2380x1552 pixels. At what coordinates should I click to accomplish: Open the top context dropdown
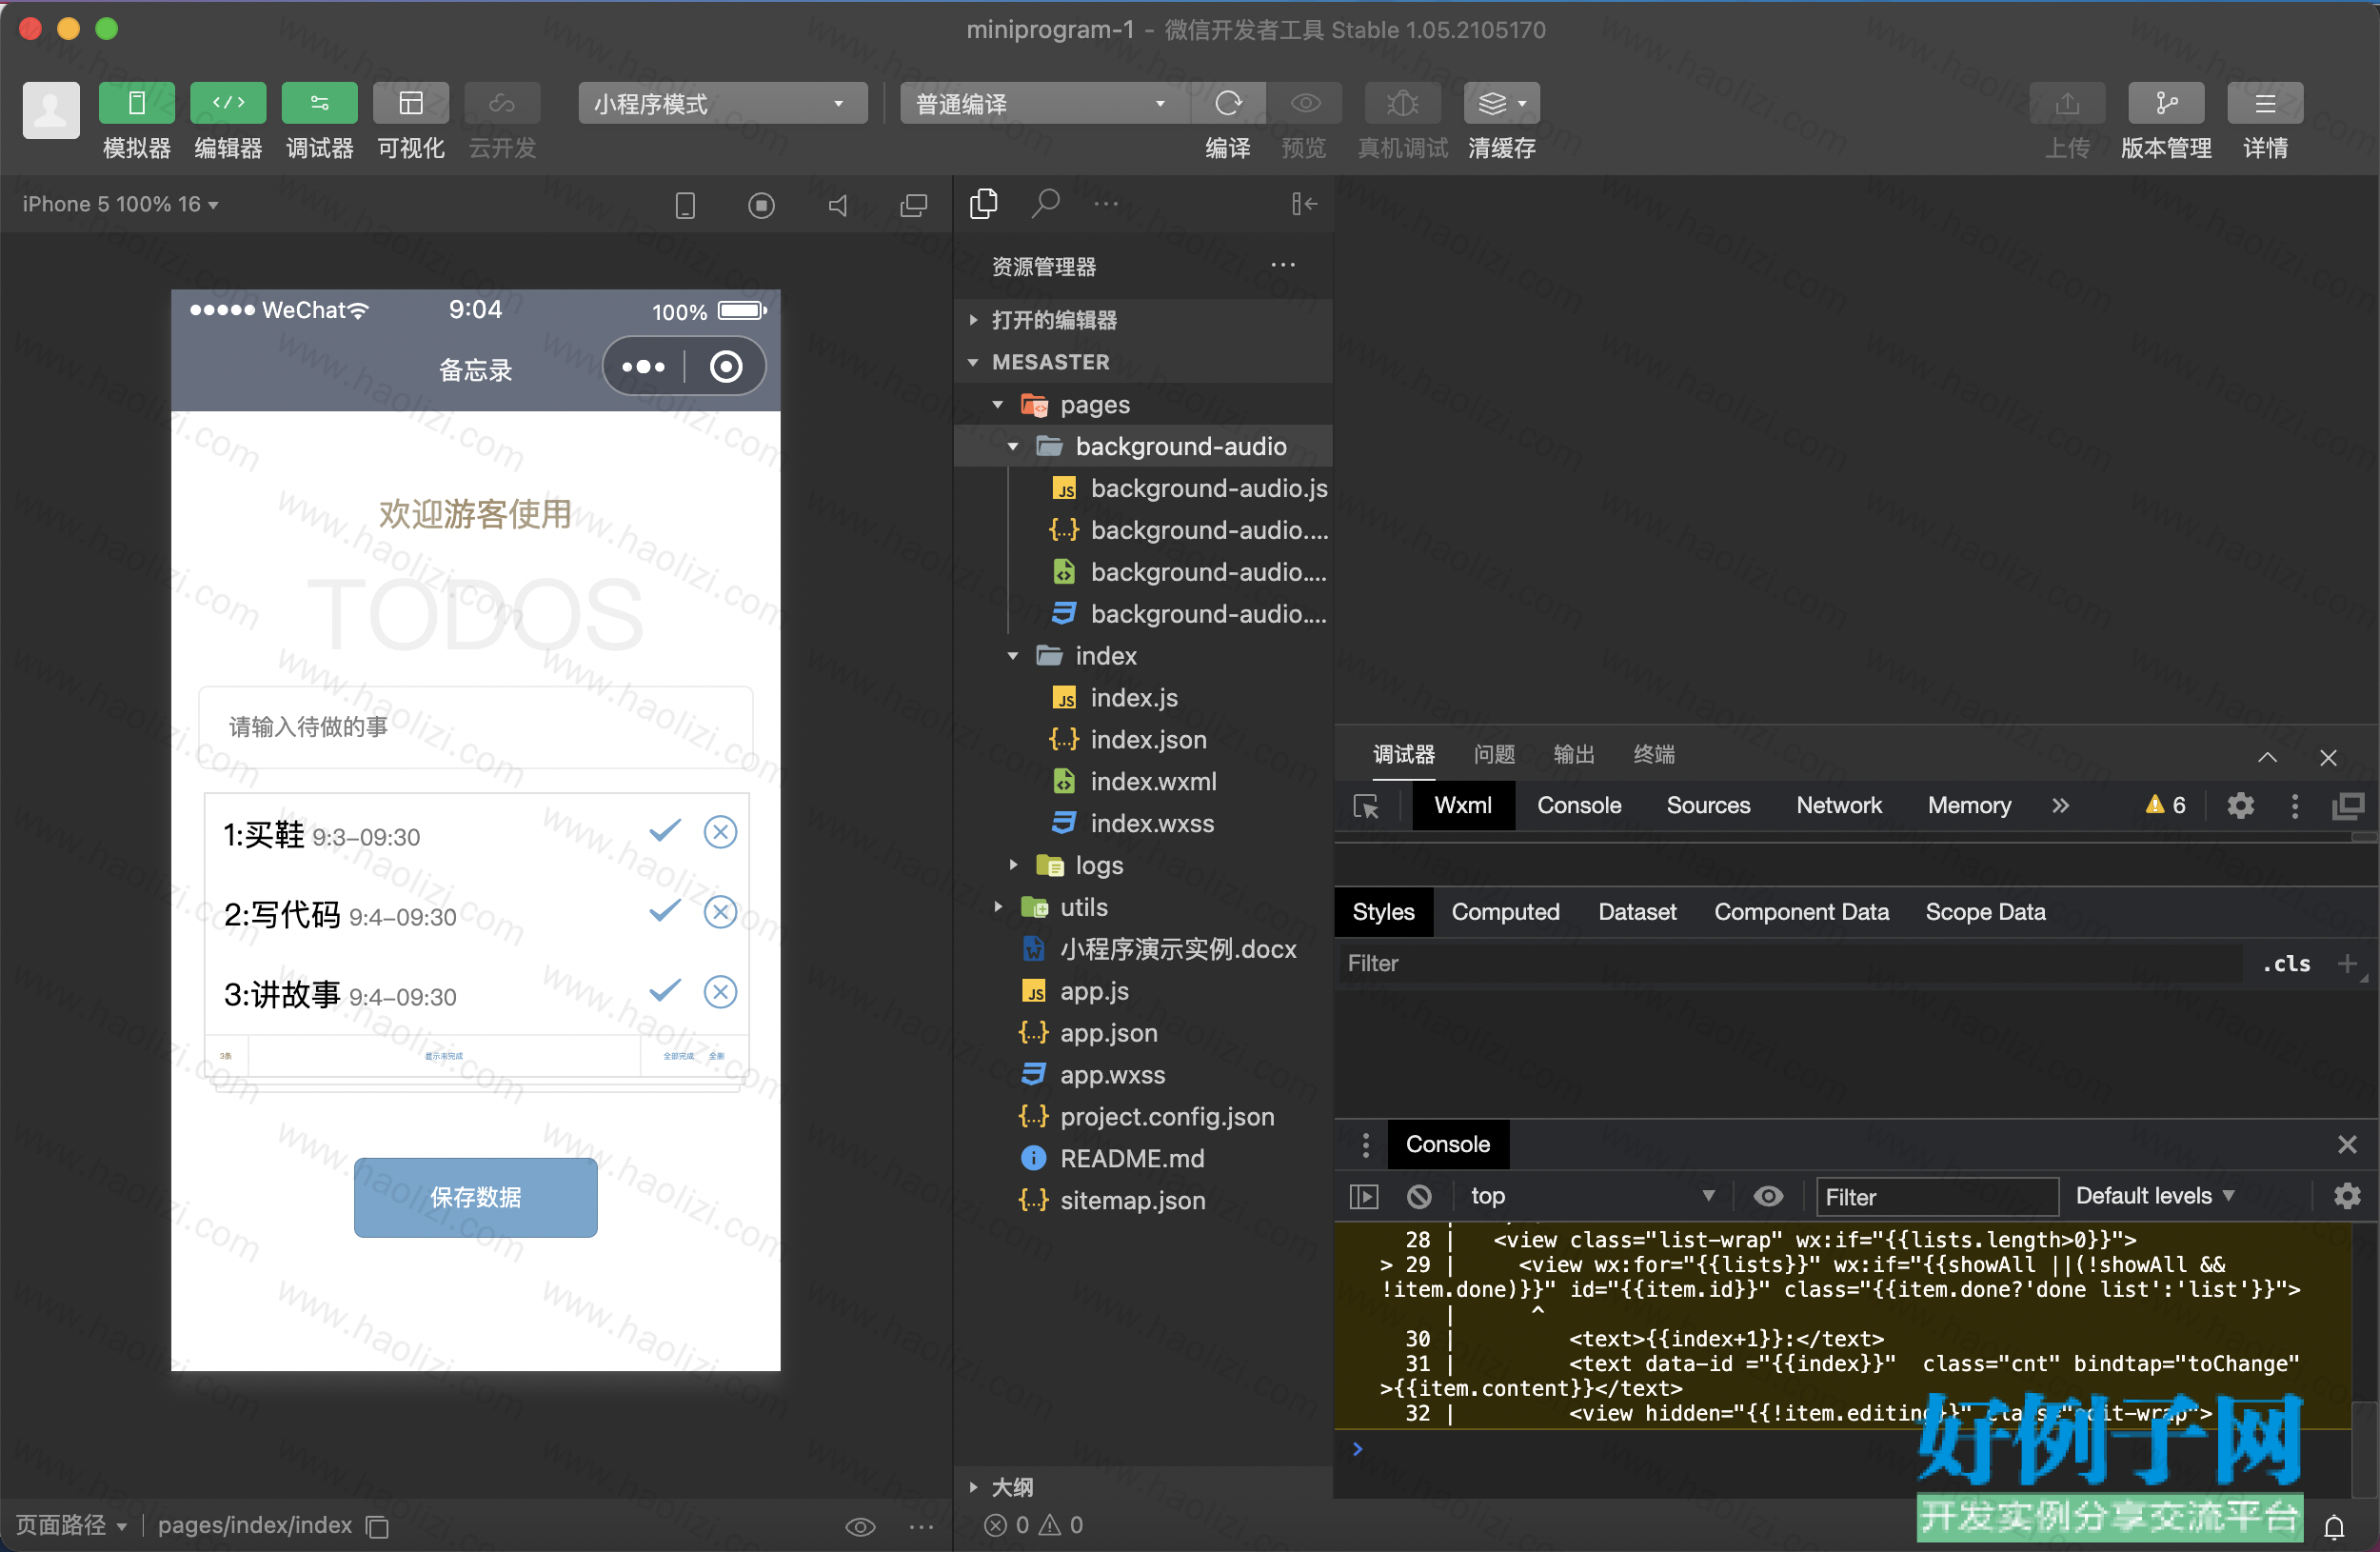1592,1196
